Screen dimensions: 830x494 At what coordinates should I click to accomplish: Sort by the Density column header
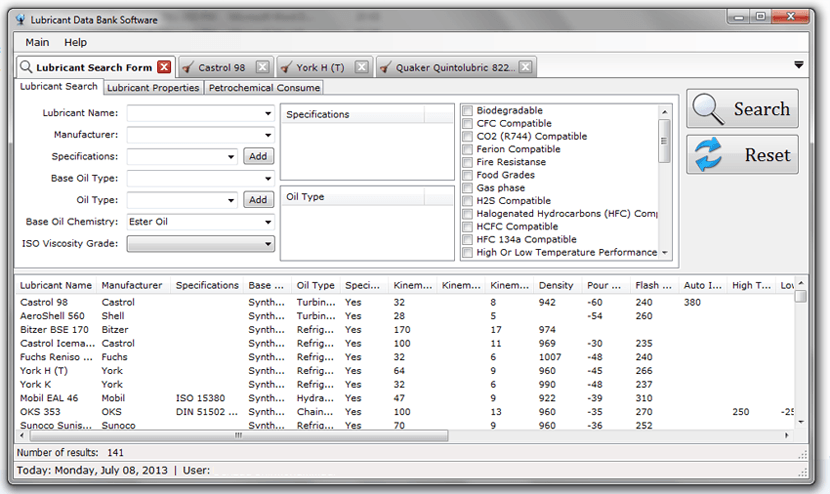[556, 285]
